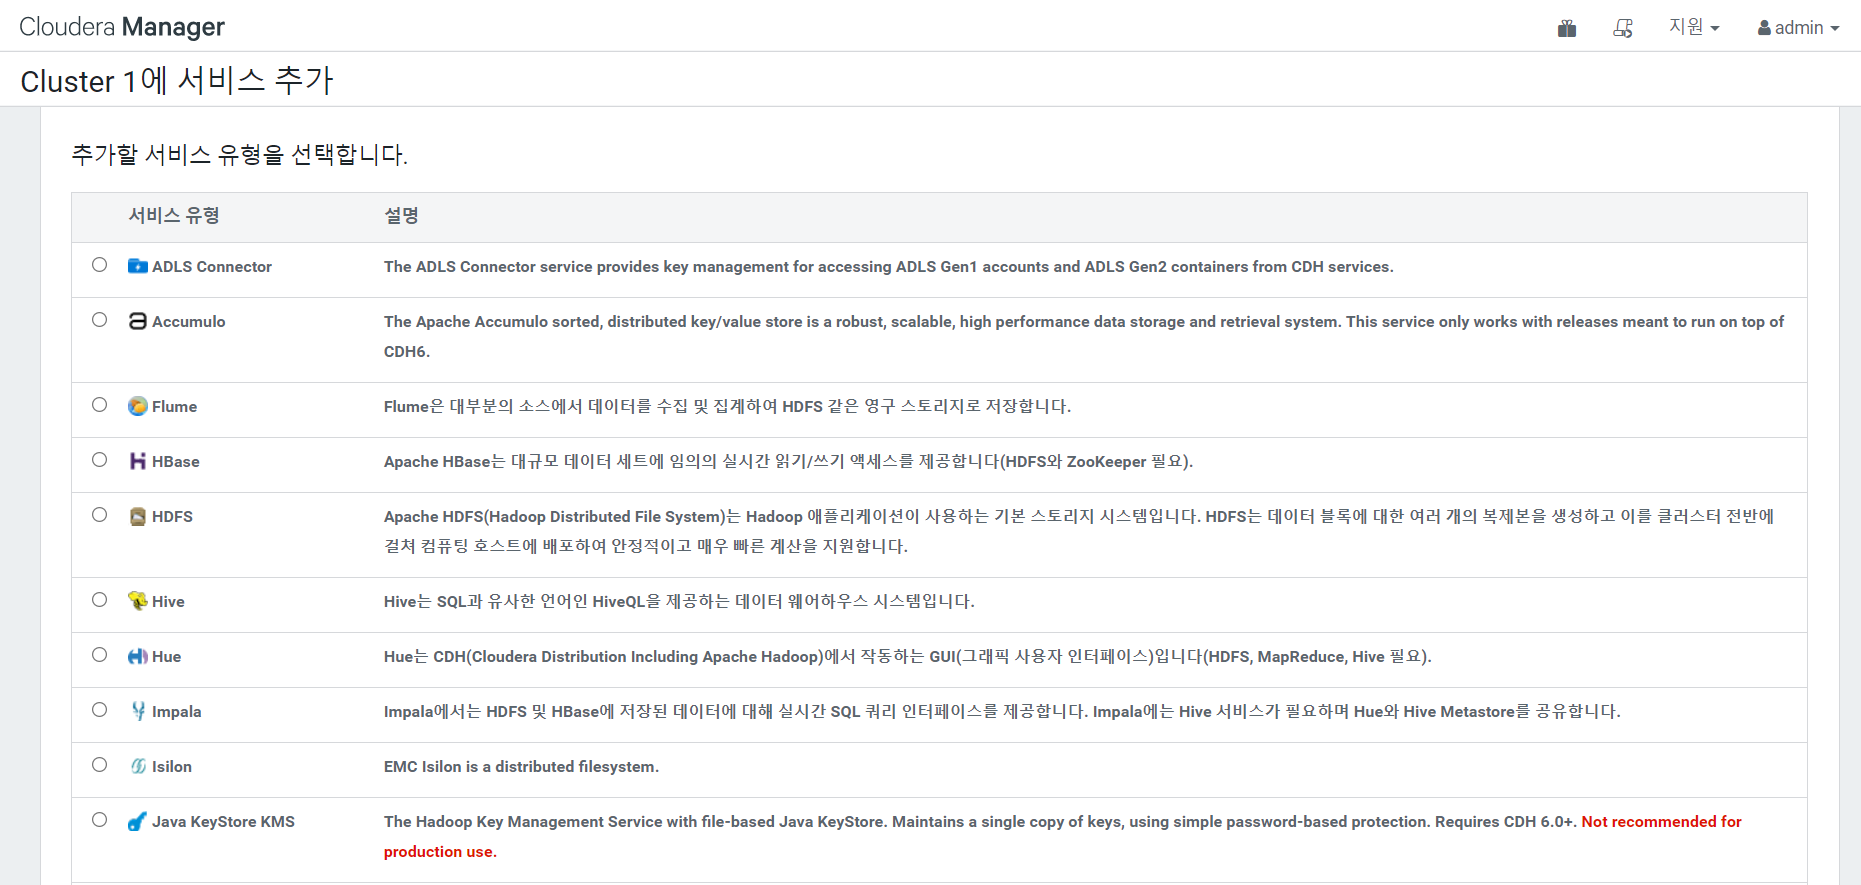Click the Impala service icon
This screenshot has height=885, width=1861.
point(138,711)
